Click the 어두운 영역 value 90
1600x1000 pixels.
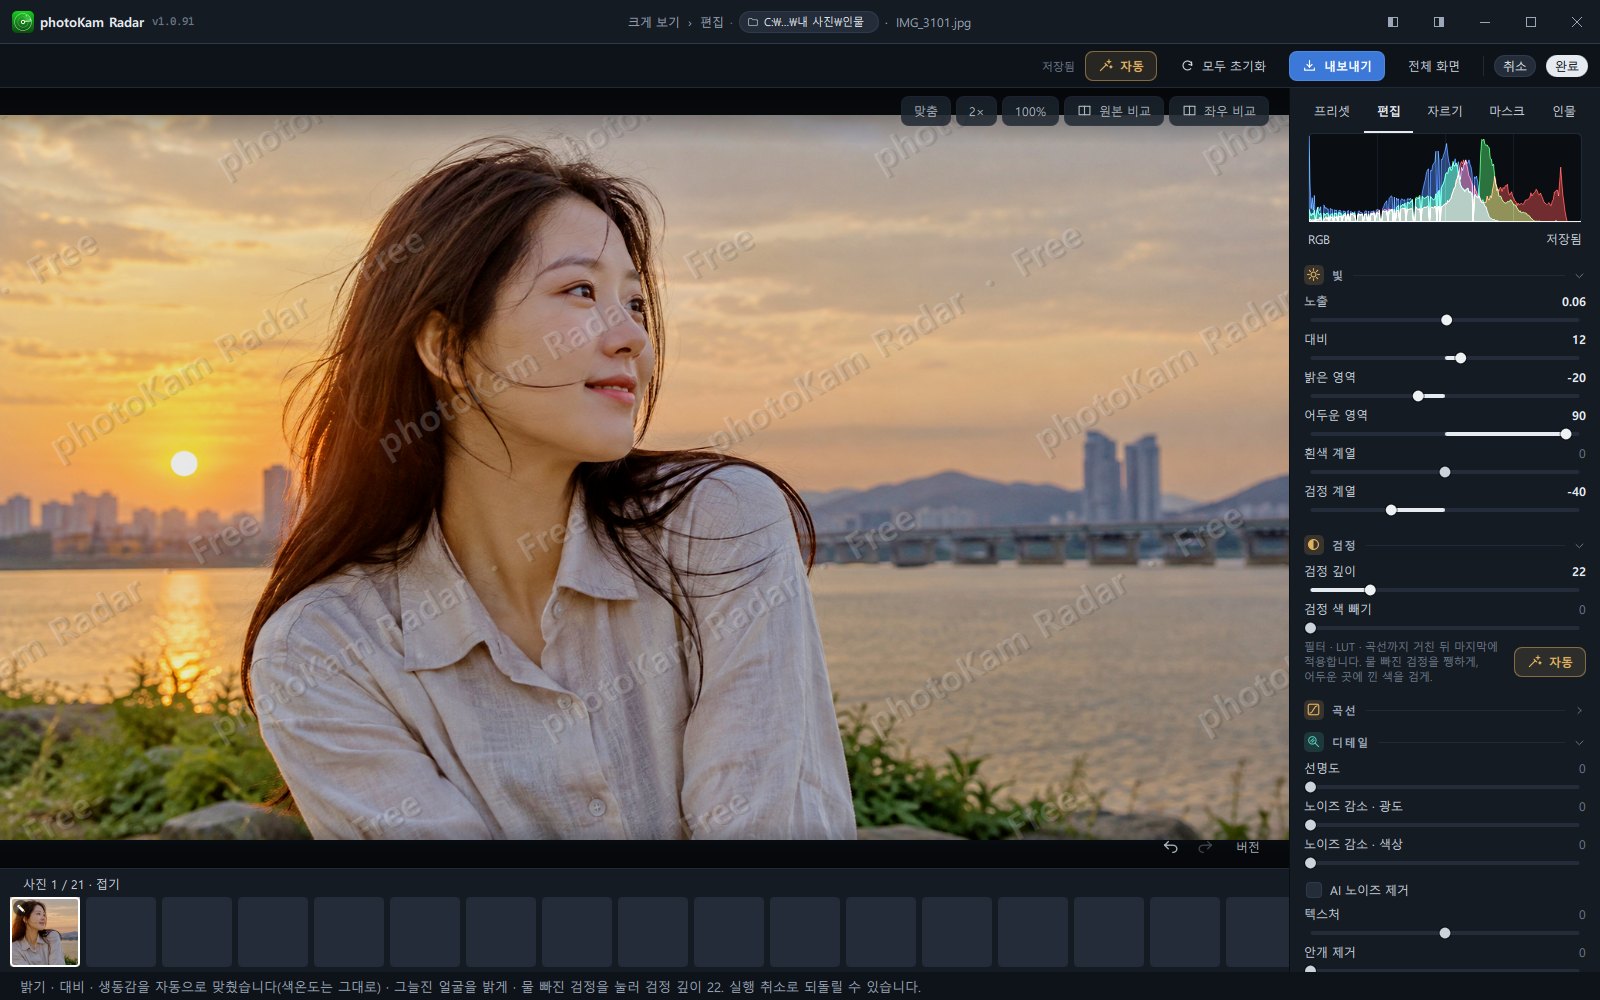coord(1579,416)
